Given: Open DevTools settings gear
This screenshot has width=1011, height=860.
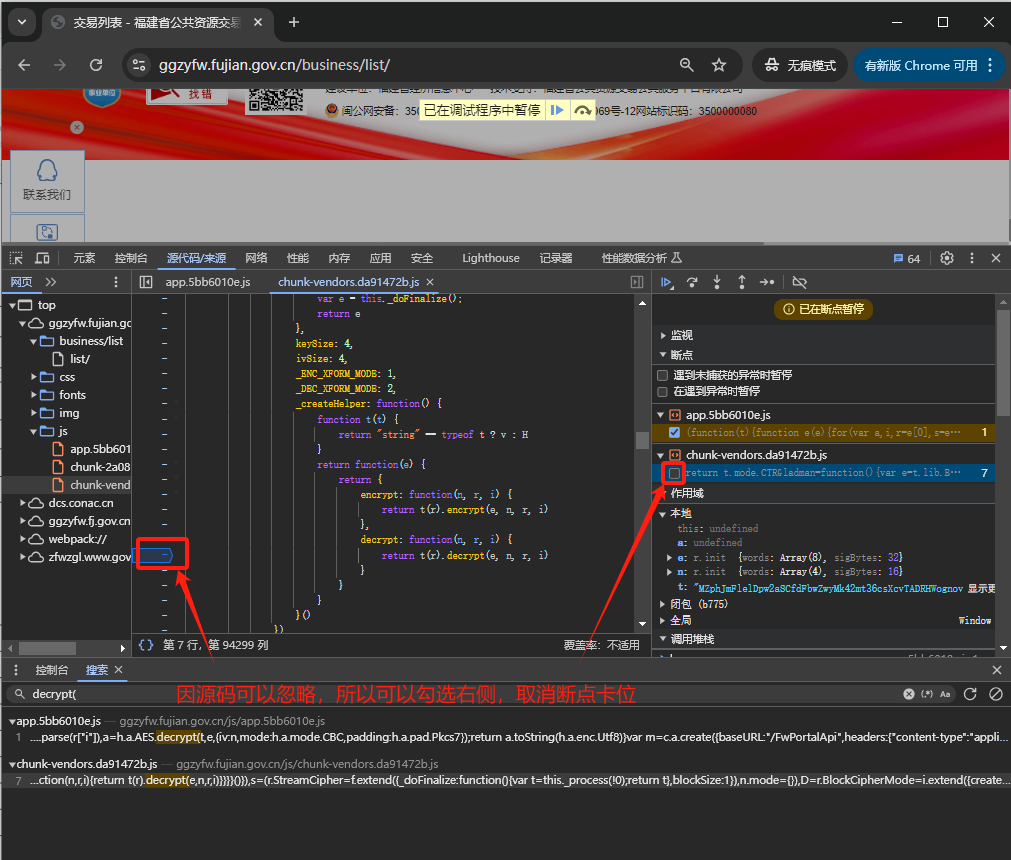Looking at the screenshot, I should click(x=947, y=258).
